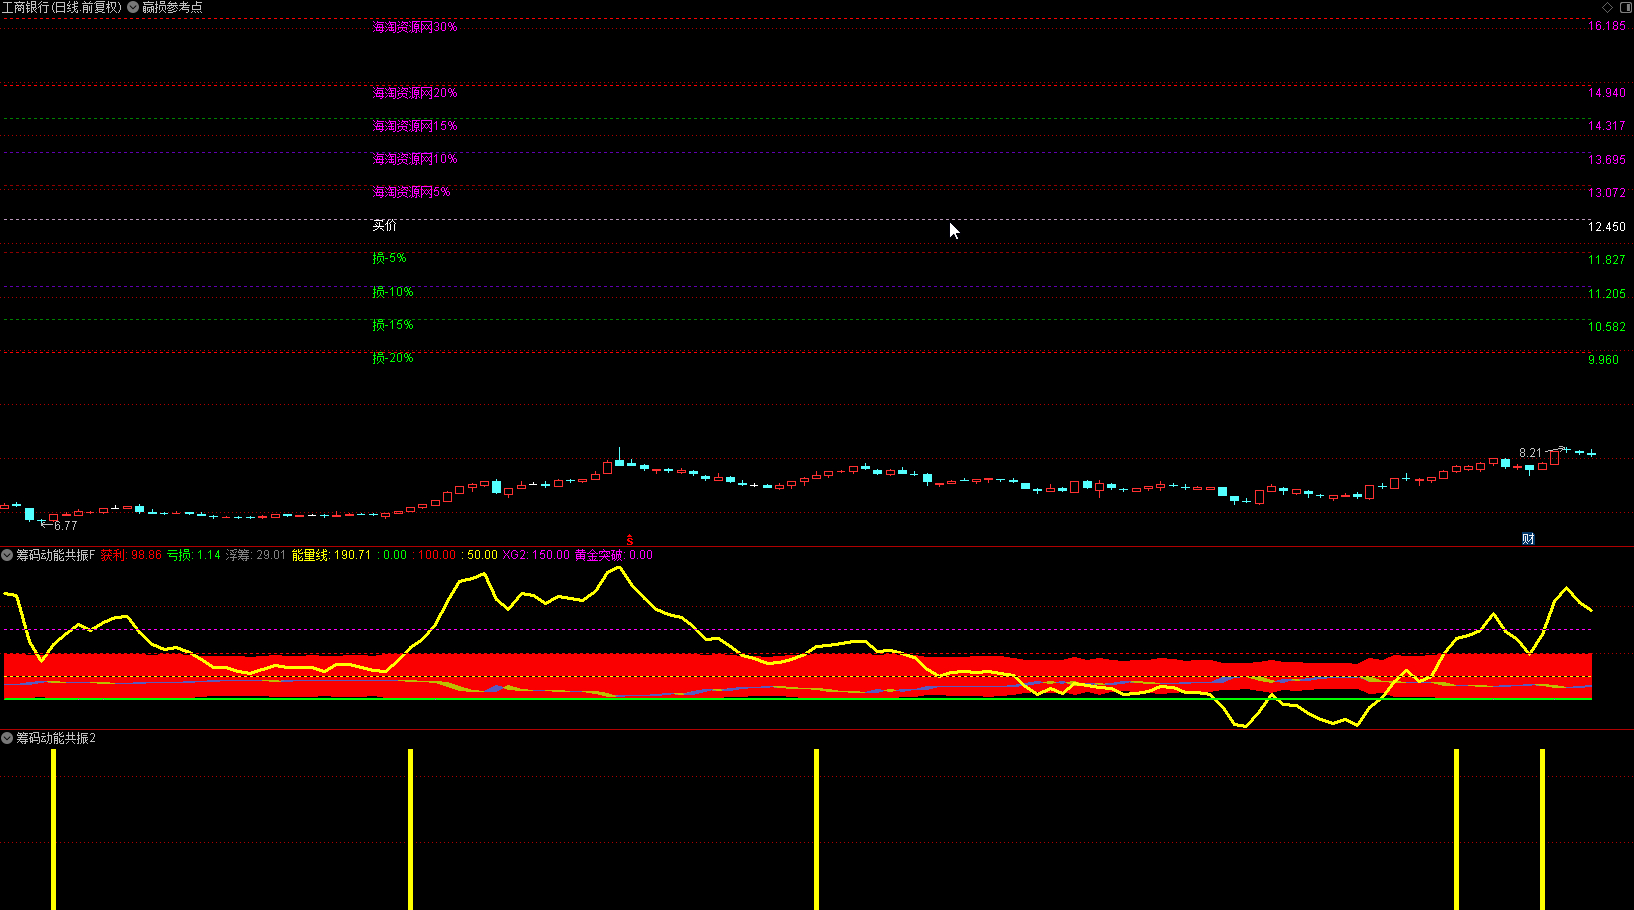Expand the 筹码动能共振2 indicator dropdown

(7, 738)
